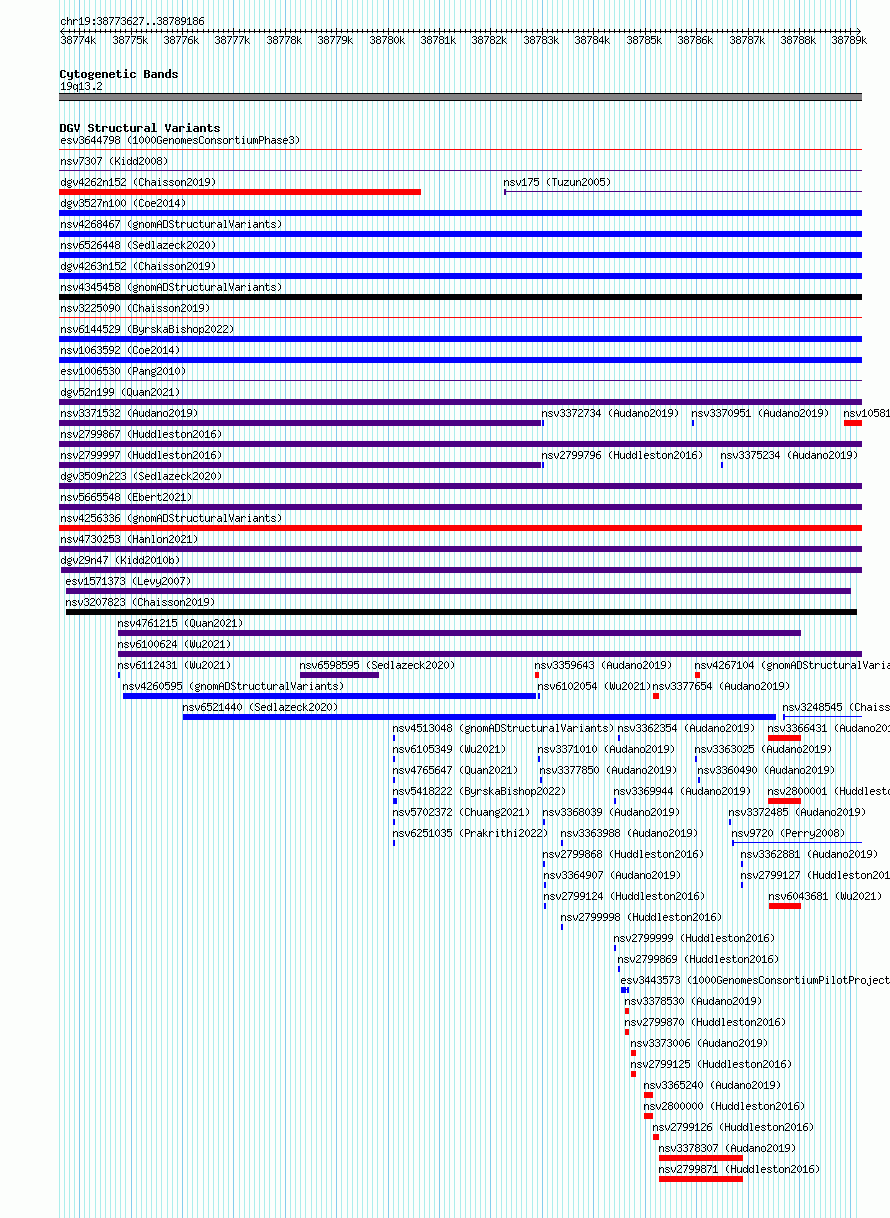Click black bar of nsv3207823 variant
The height and width of the screenshot is (1218, 890).
(x=461, y=612)
